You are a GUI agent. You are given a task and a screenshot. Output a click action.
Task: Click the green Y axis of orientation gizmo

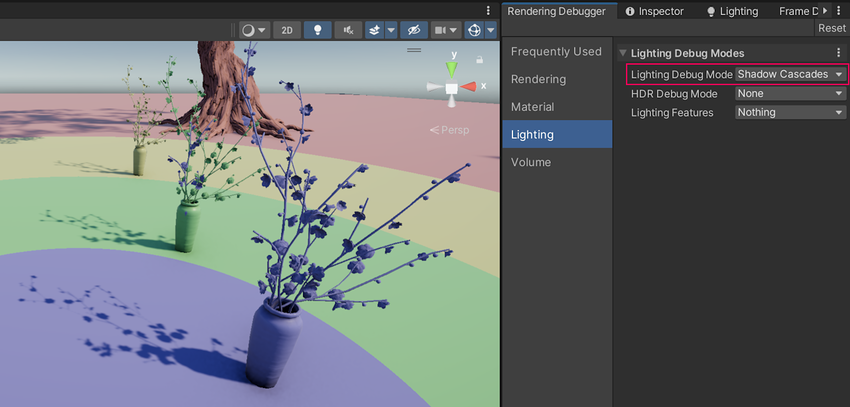click(x=452, y=68)
